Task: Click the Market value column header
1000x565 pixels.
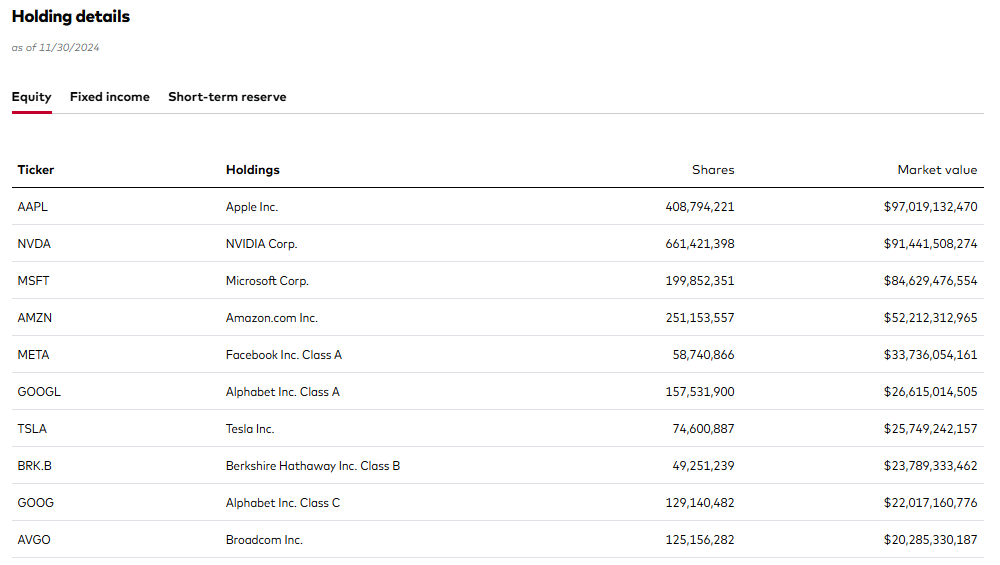Action: click(x=937, y=170)
